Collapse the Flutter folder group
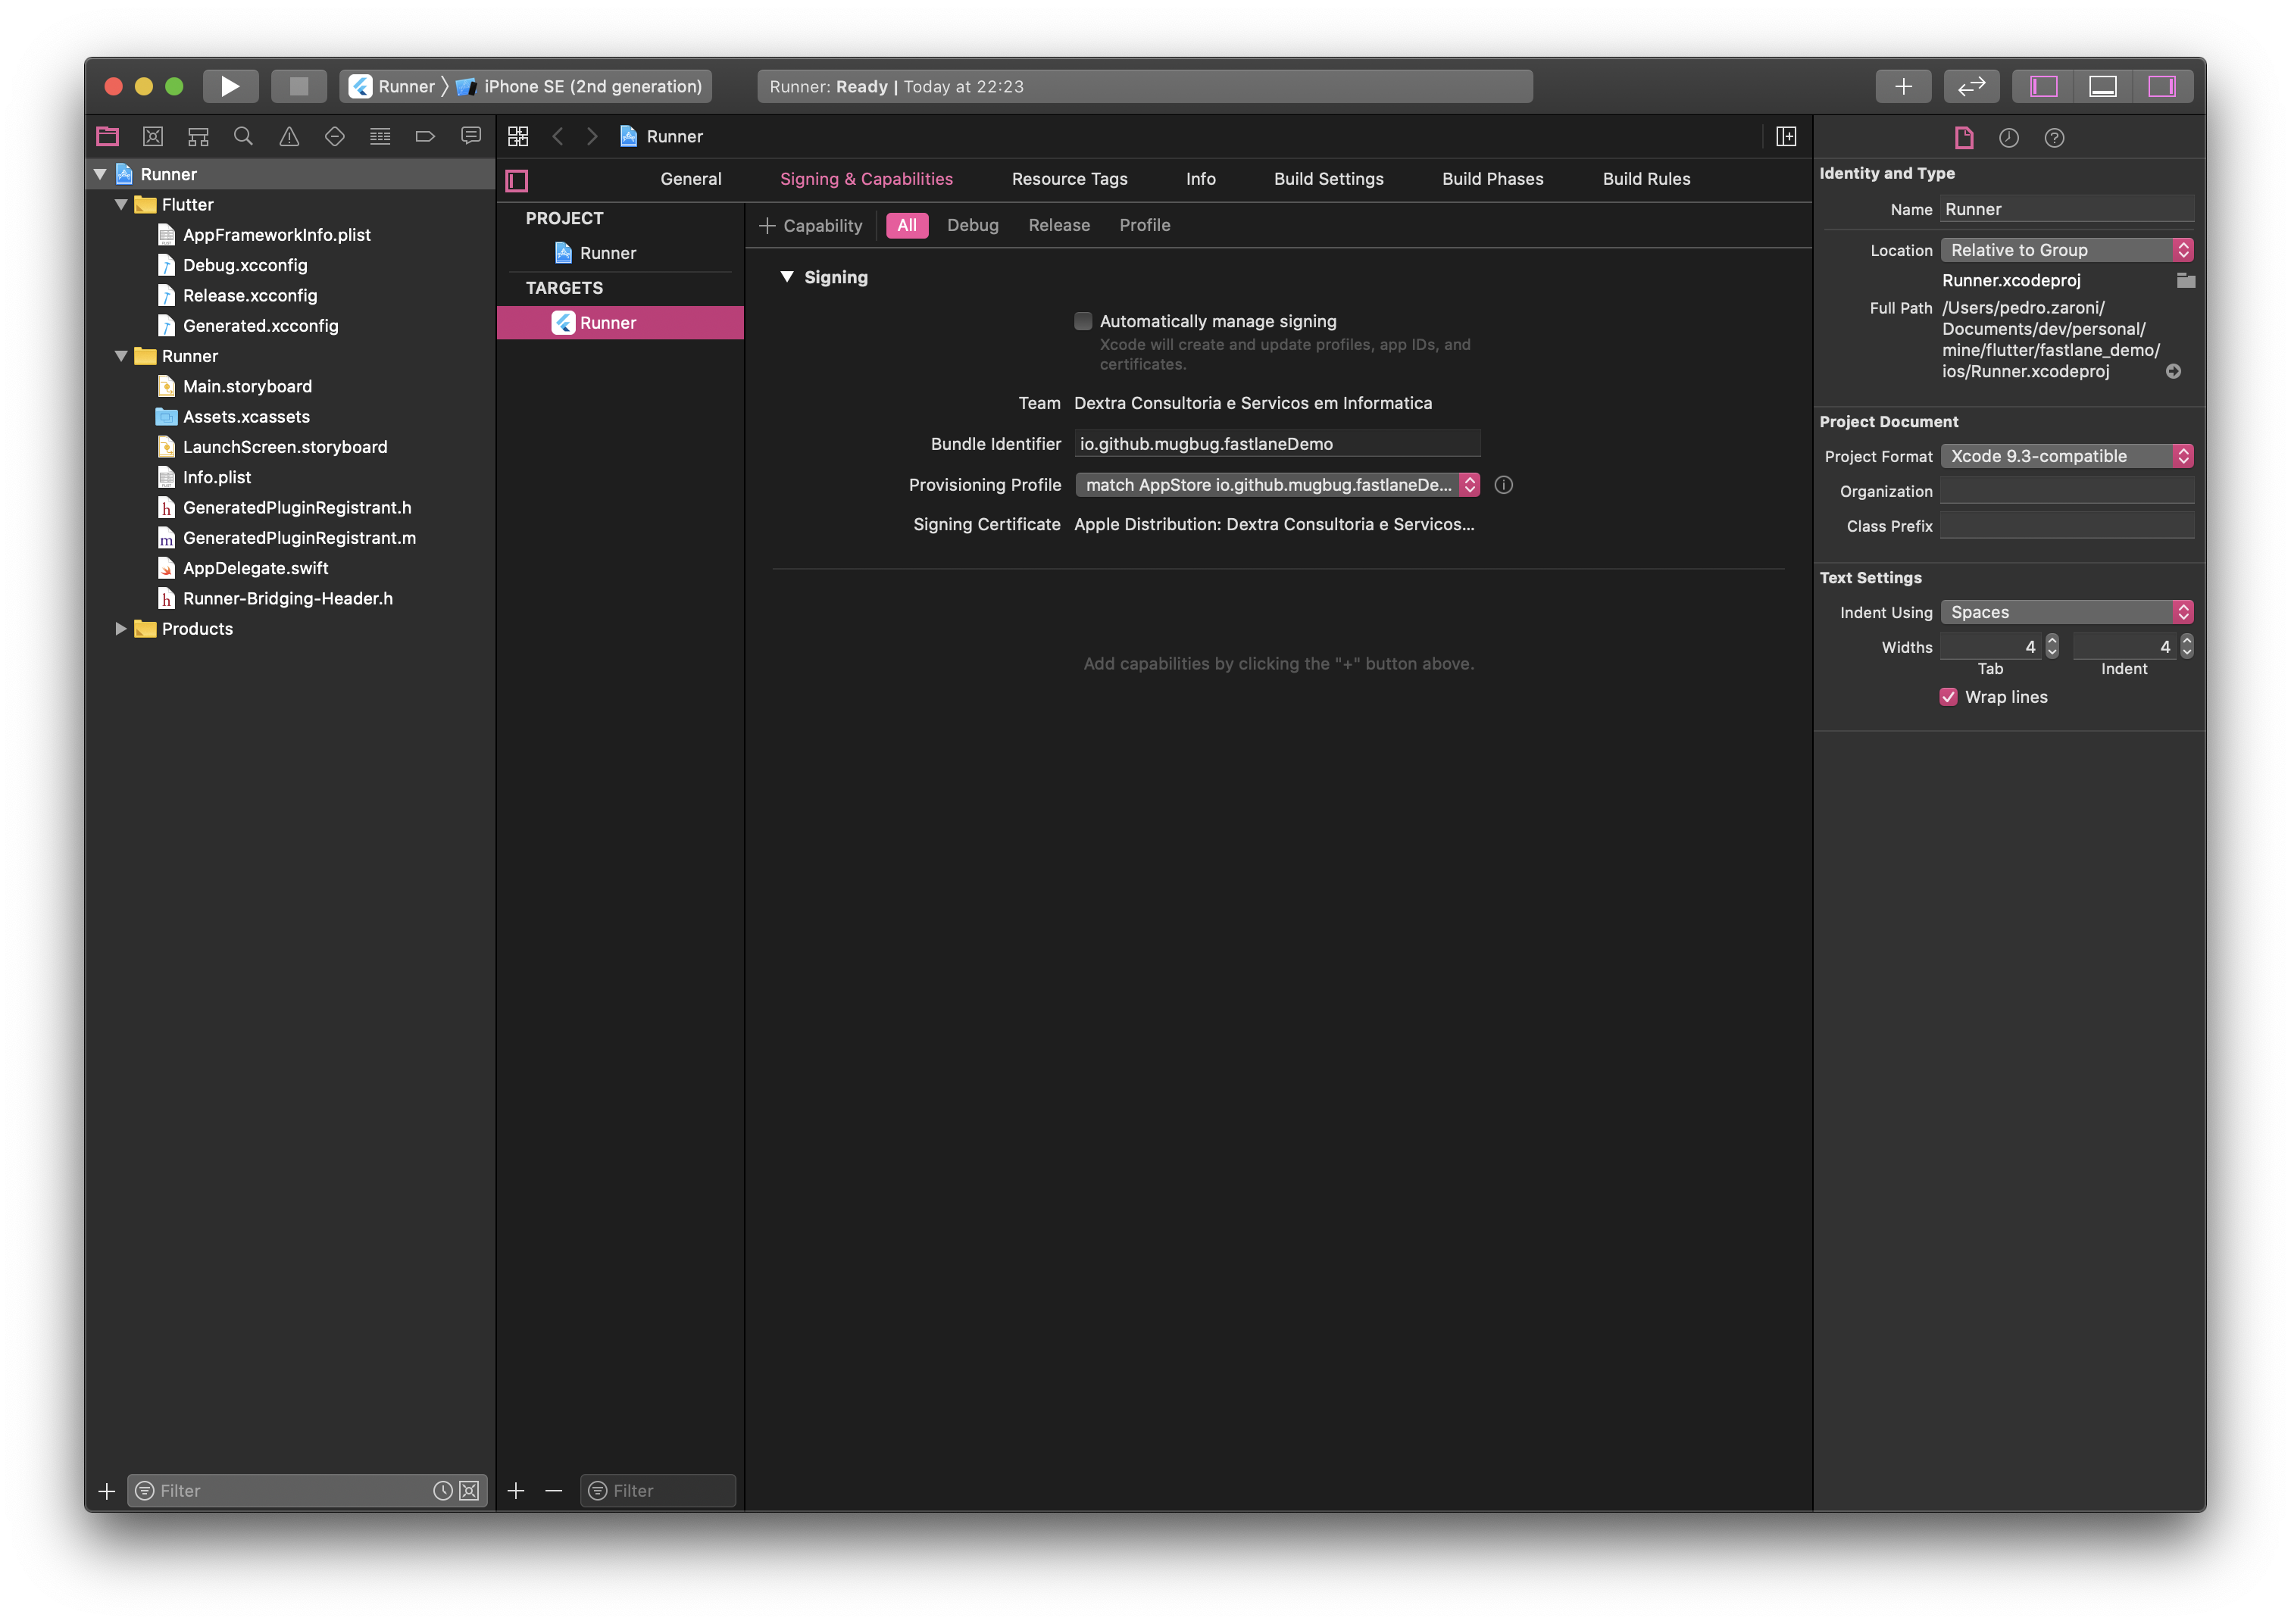The height and width of the screenshot is (1624, 2291). coord(121,204)
